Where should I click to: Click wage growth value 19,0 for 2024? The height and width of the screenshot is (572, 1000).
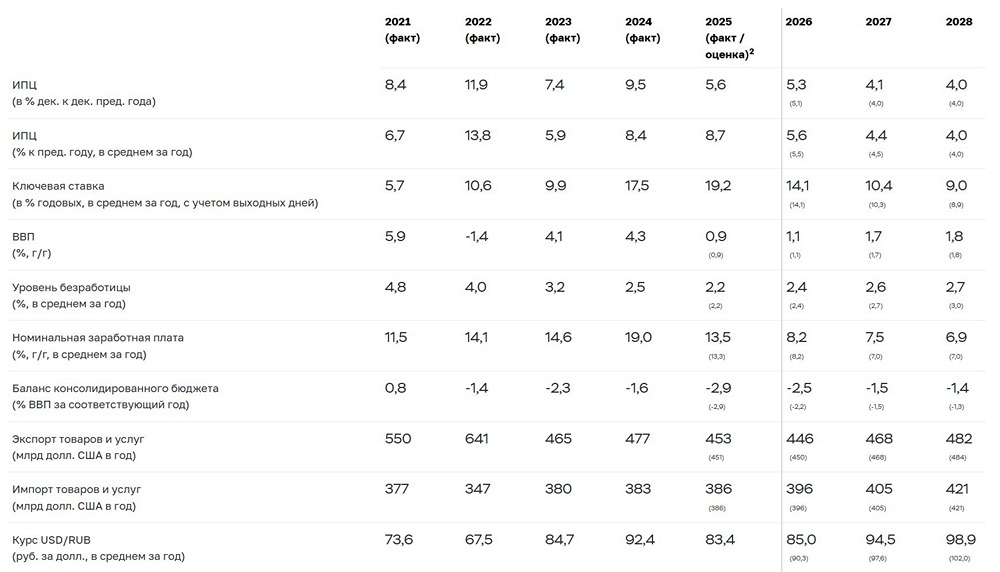click(639, 338)
